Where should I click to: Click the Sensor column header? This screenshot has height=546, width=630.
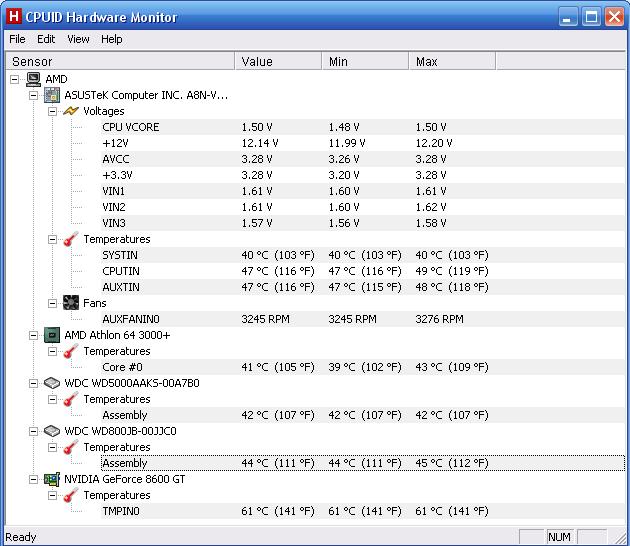pyautogui.click(x=120, y=61)
